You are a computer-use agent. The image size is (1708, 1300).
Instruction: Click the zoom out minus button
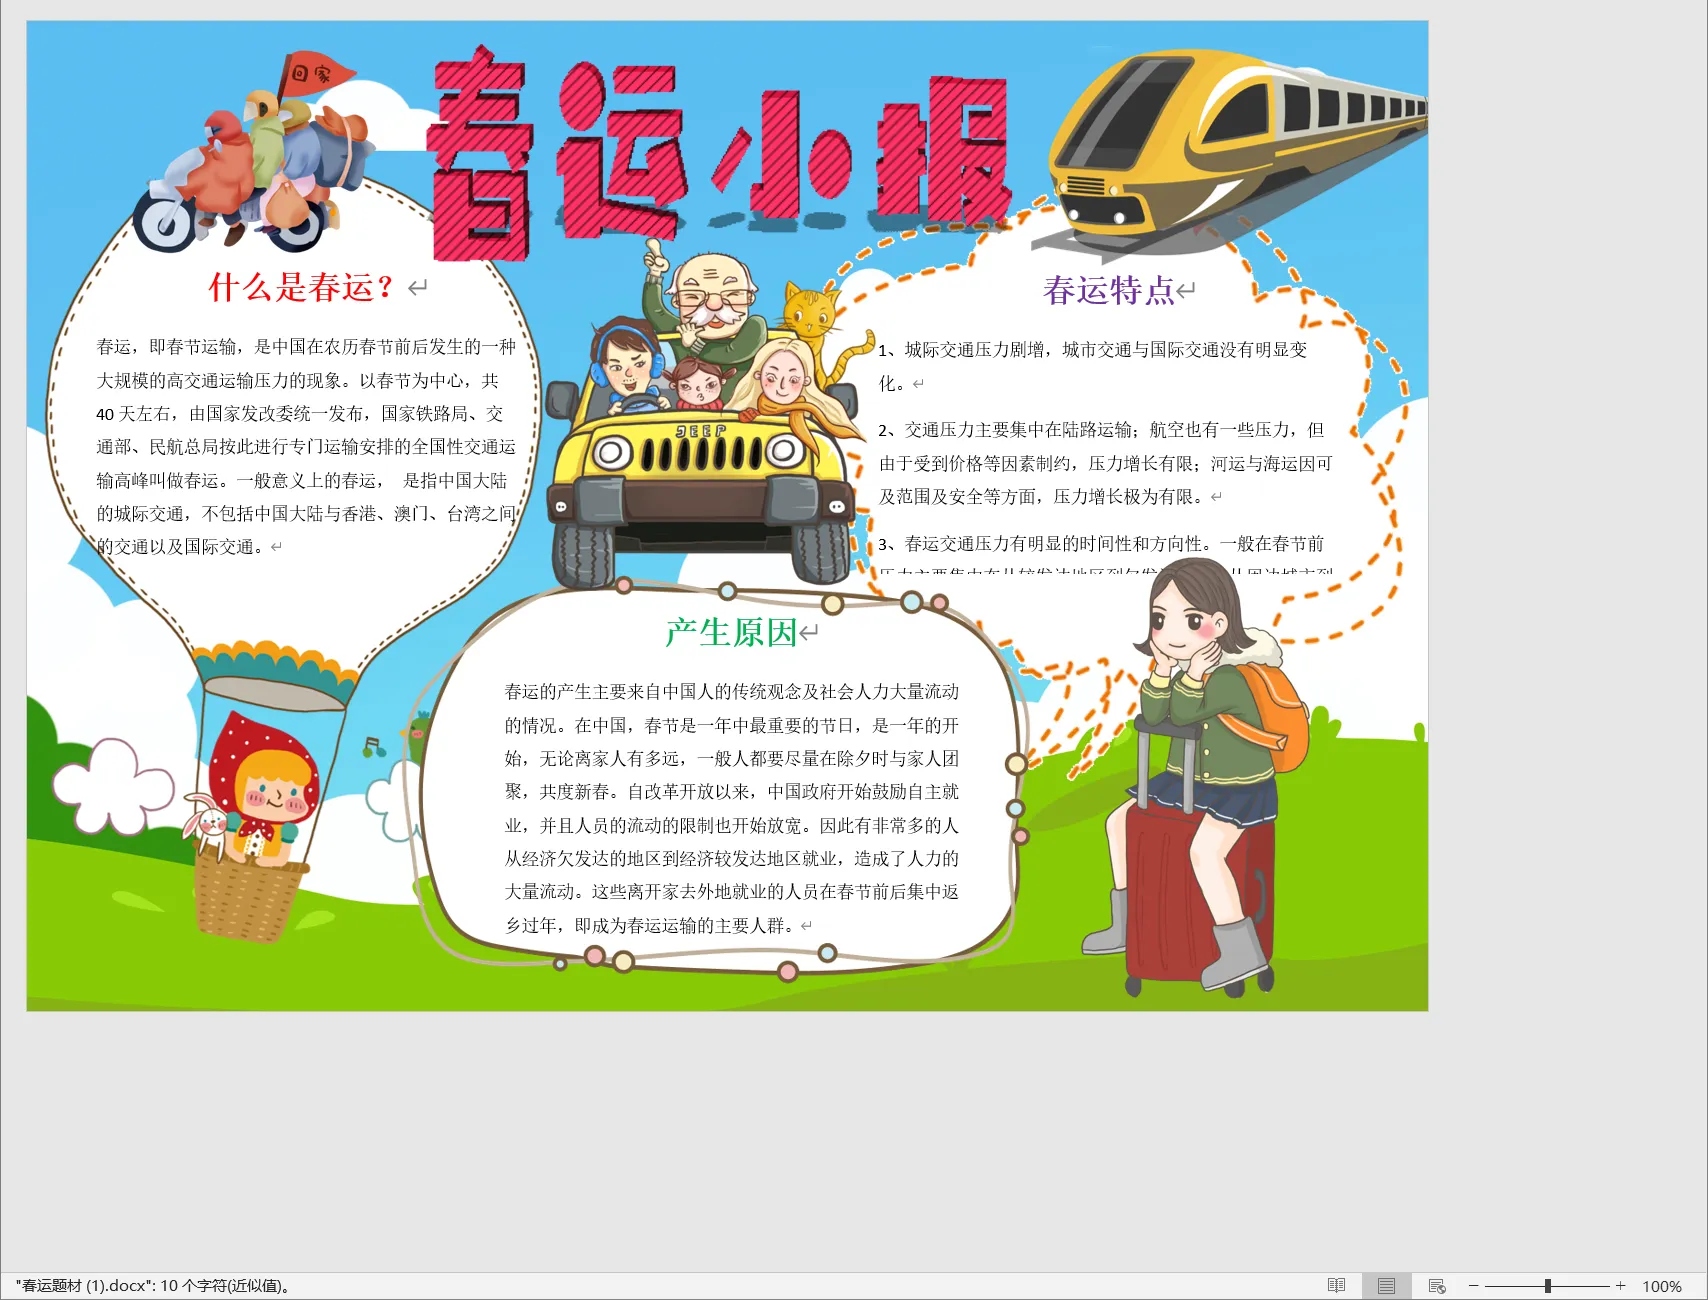tap(1473, 1286)
